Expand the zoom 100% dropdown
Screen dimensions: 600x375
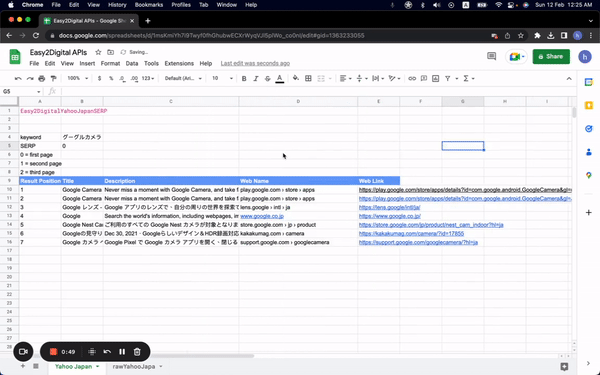(77, 78)
